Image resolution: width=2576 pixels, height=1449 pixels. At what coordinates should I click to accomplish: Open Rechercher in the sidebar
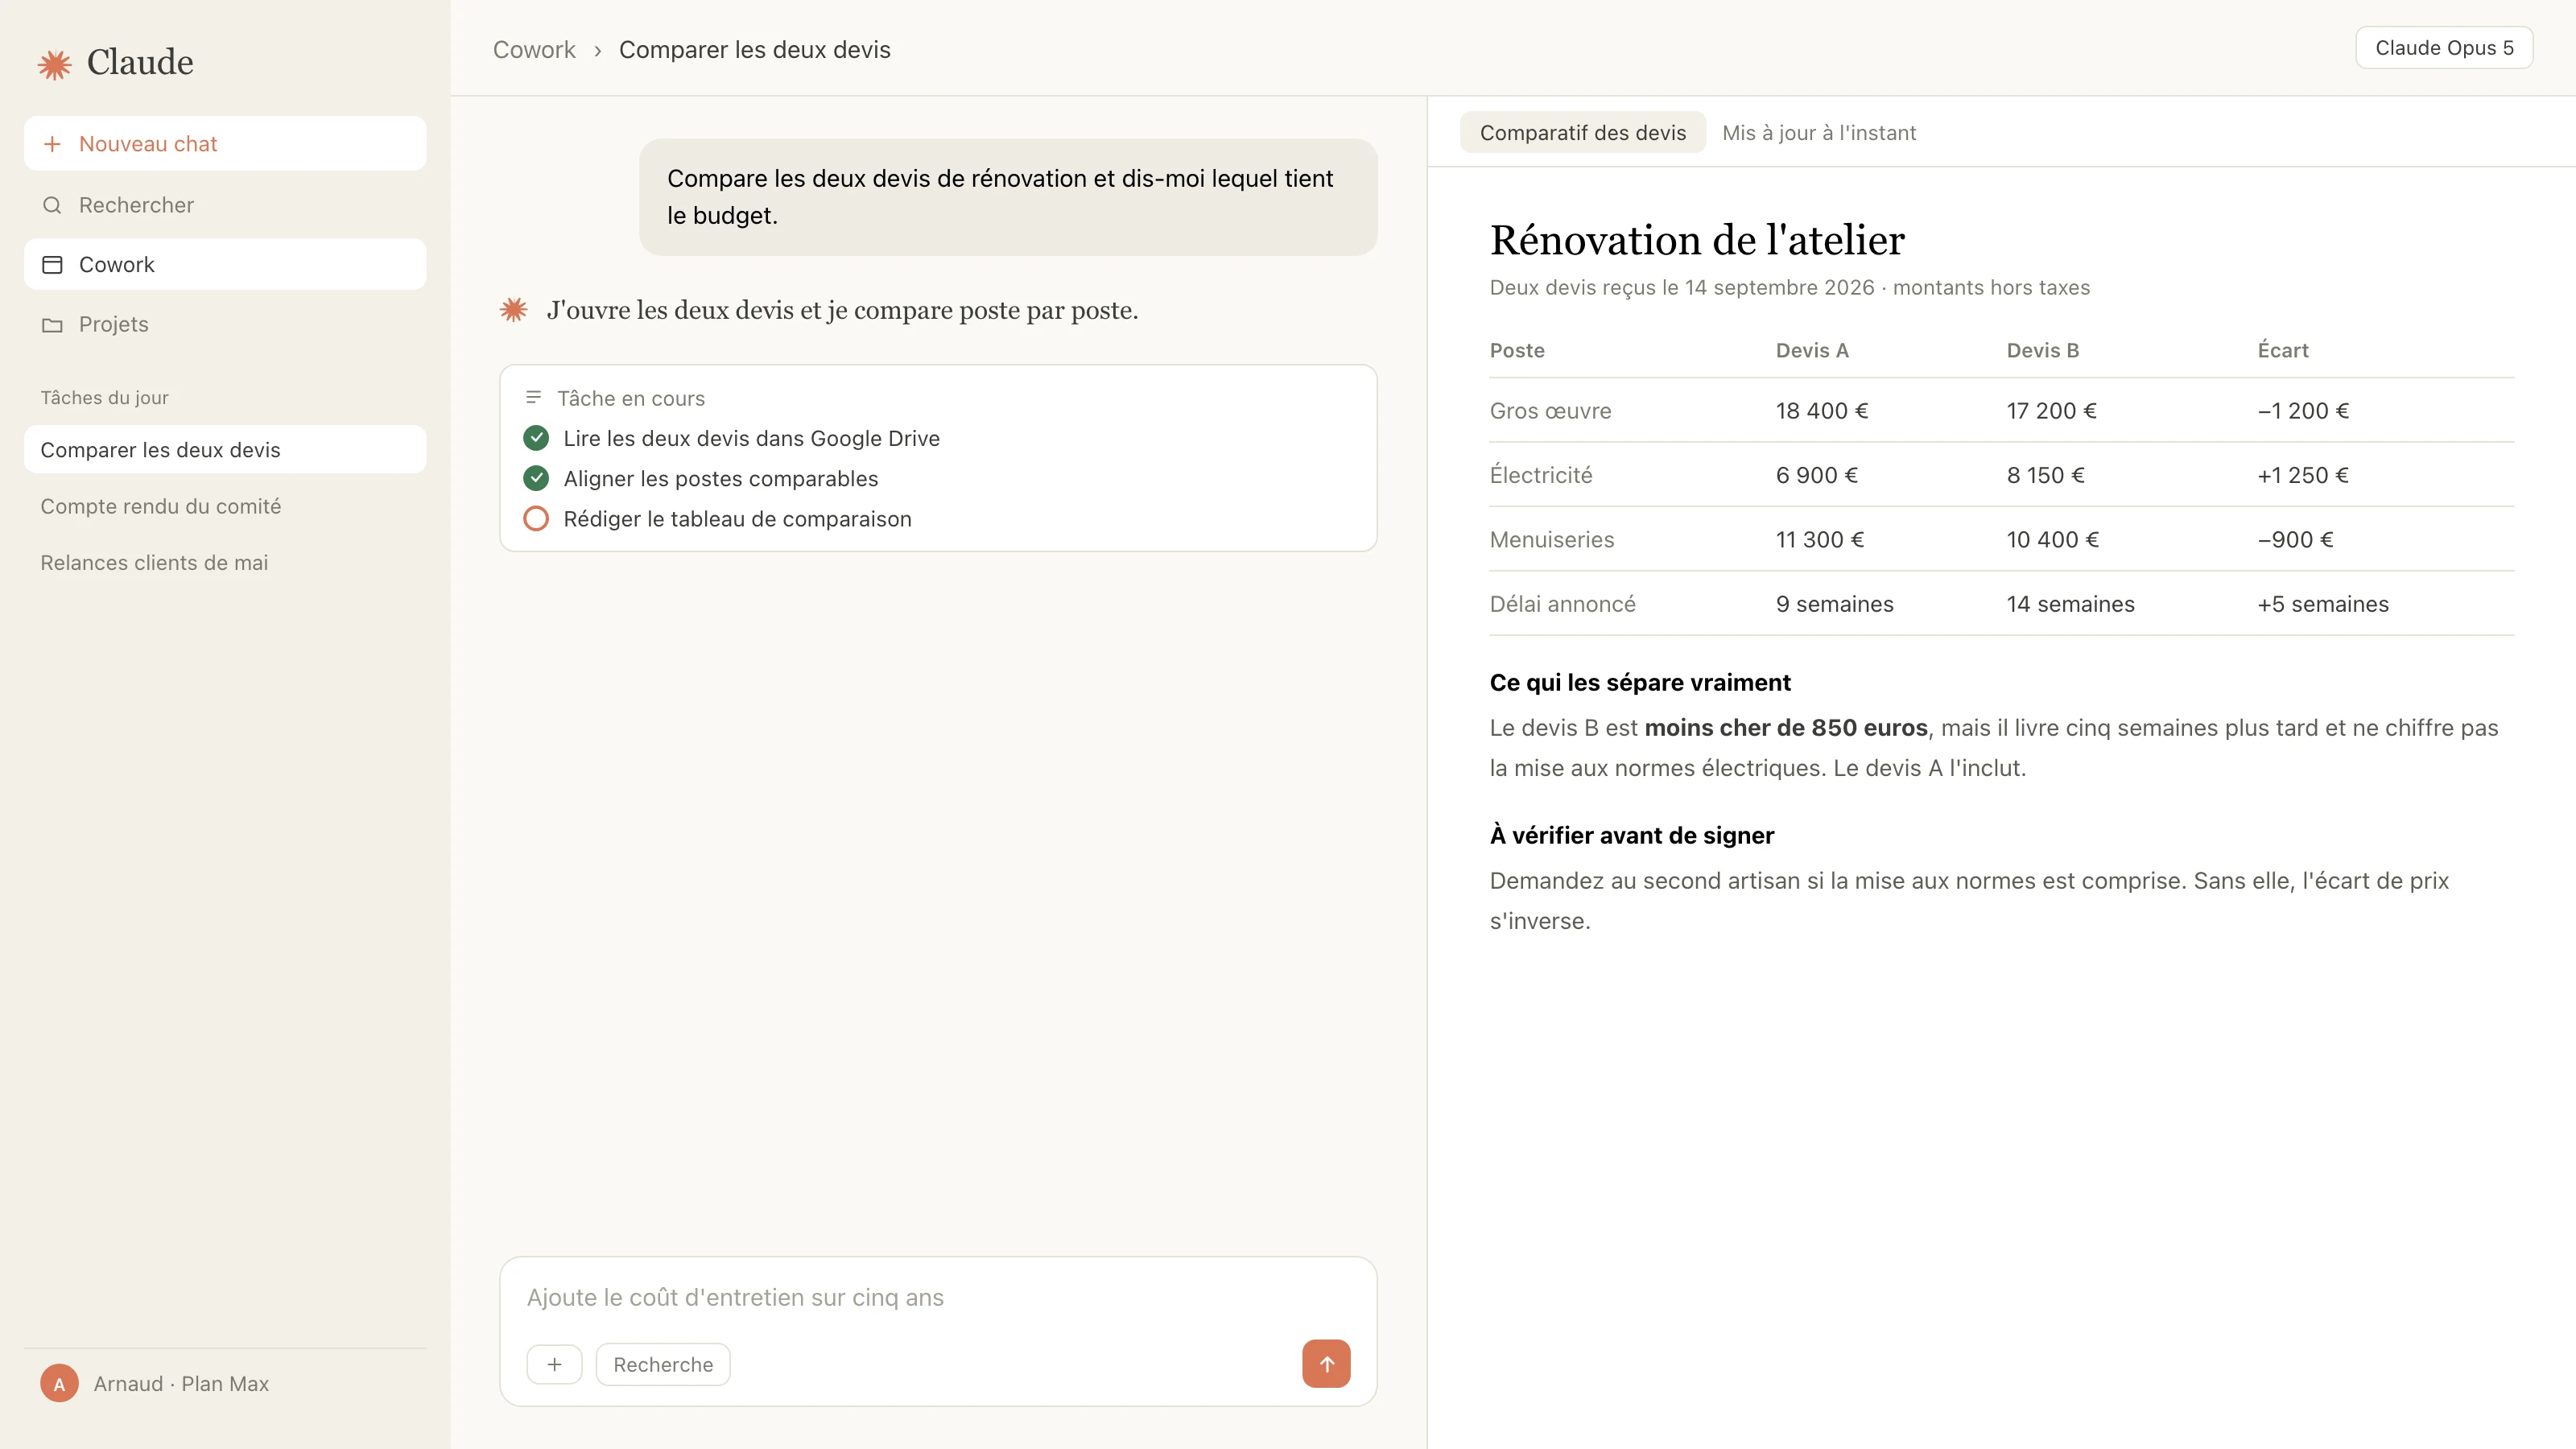225,205
